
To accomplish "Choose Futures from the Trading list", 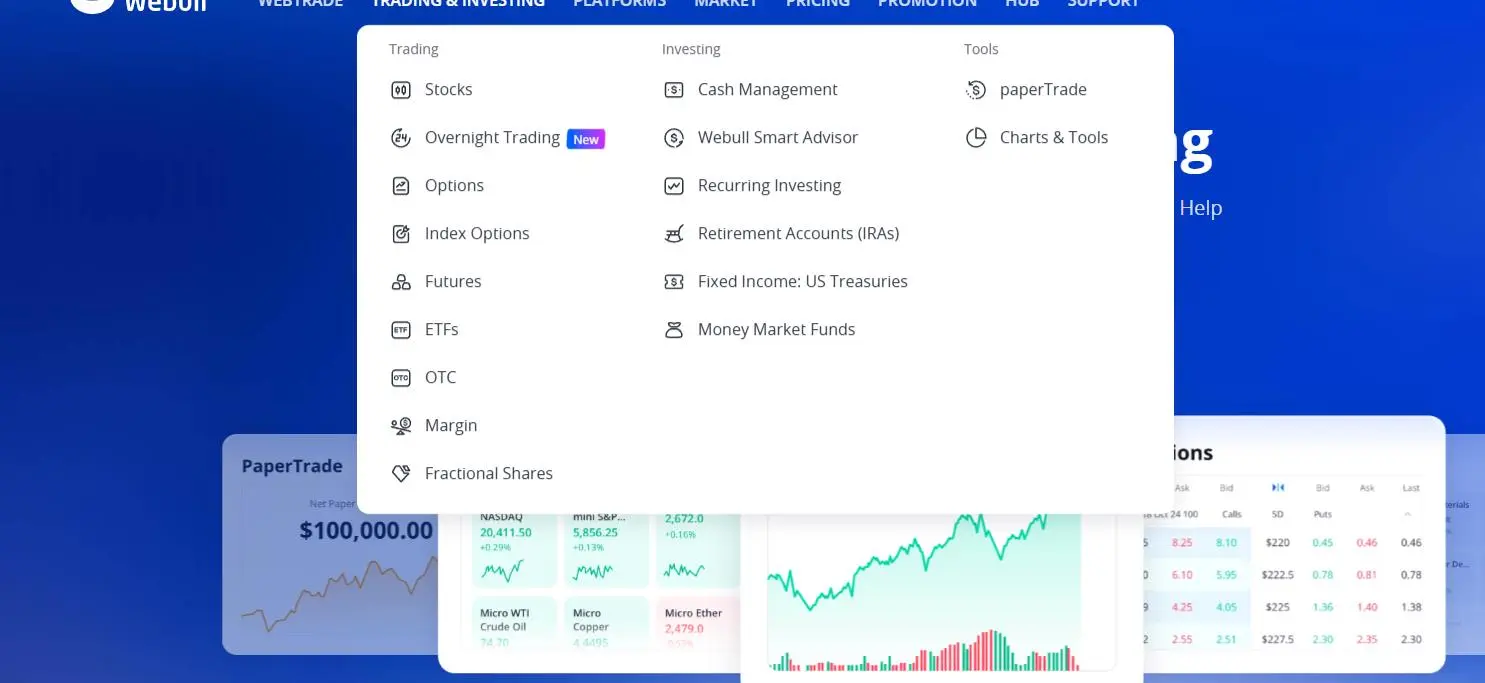I will [x=453, y=282].
